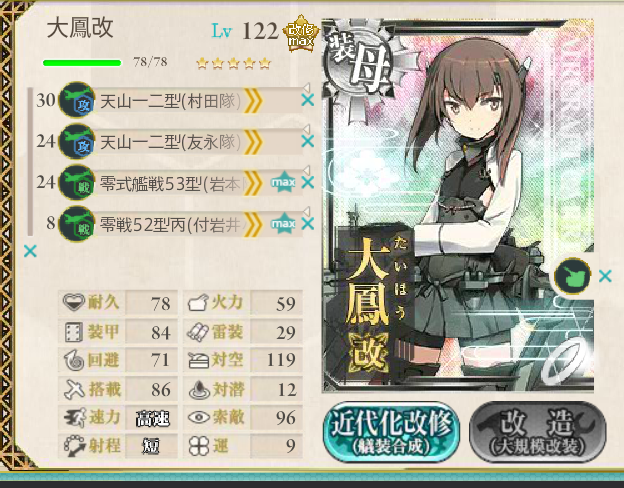Click the fighter icon for 零戦52型丙(付岩井小隊)
Viewport: 624px width, 488px height.
[76, 224]
